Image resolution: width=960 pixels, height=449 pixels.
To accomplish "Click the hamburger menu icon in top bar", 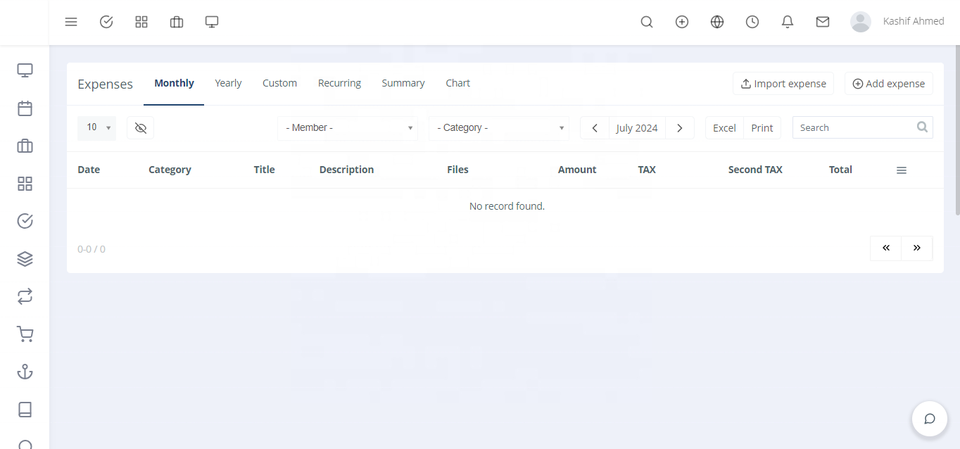I will click(x=71, y=21).
